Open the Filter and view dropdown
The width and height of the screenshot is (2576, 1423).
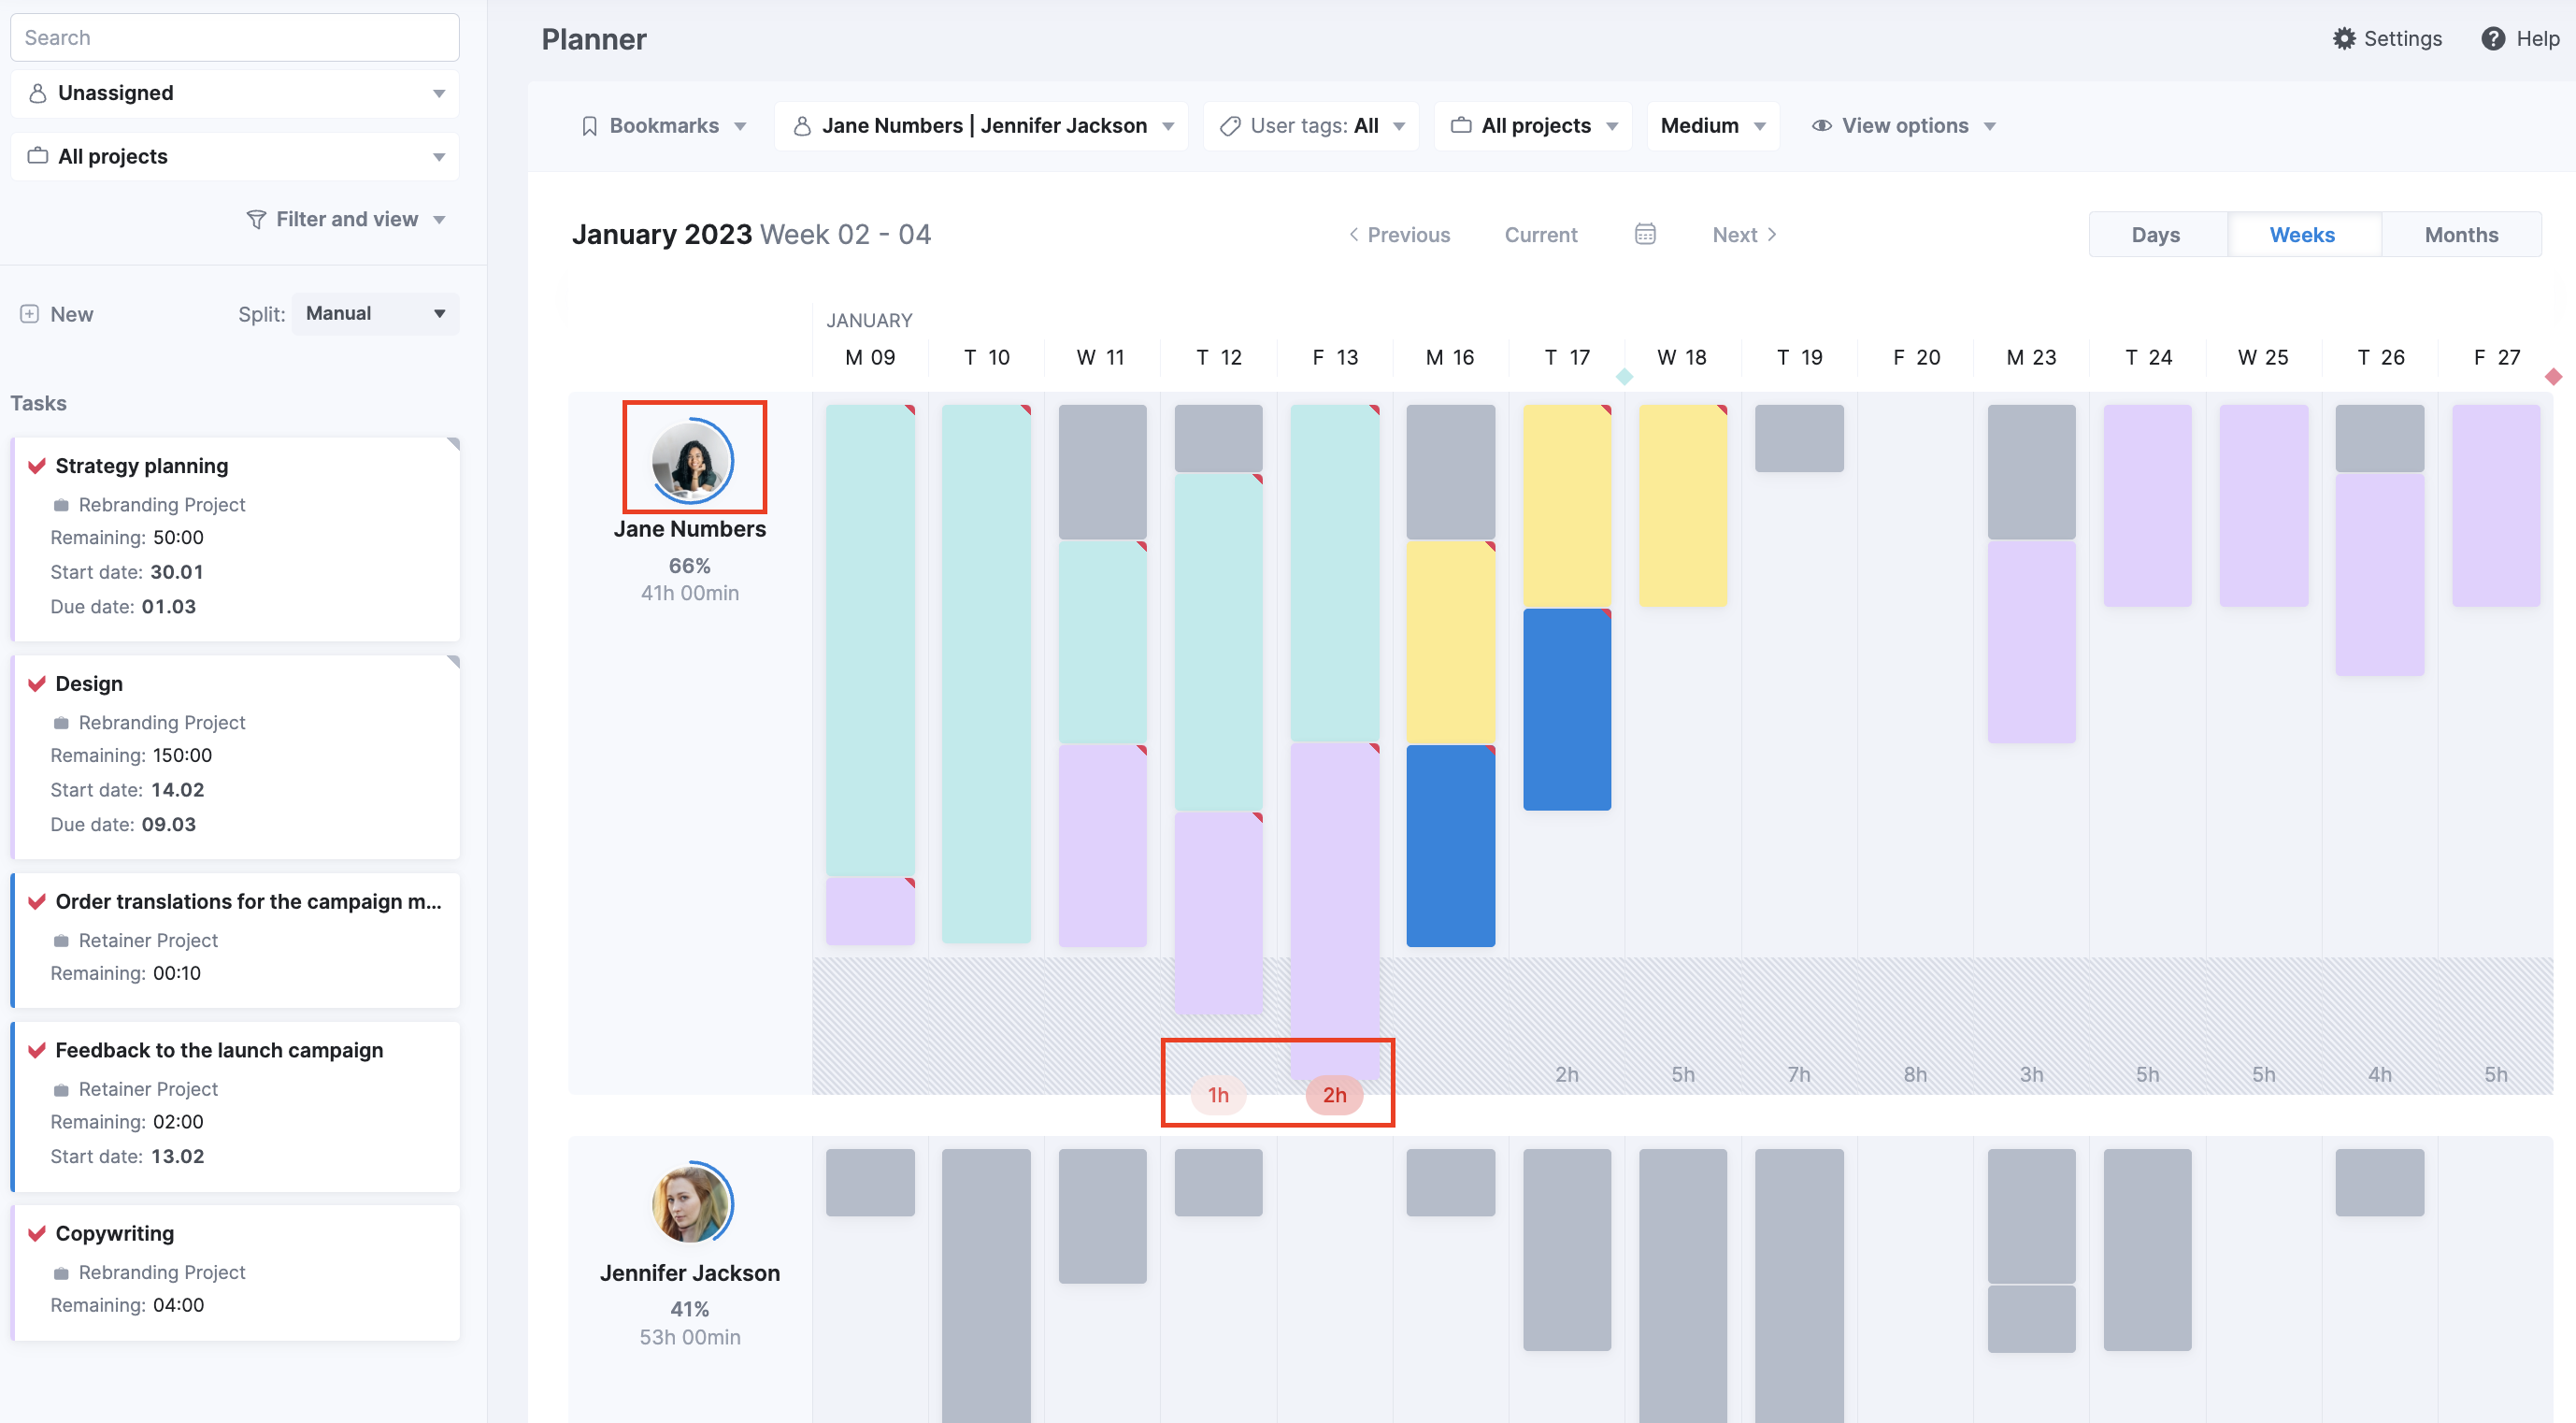tap(346, 219)
